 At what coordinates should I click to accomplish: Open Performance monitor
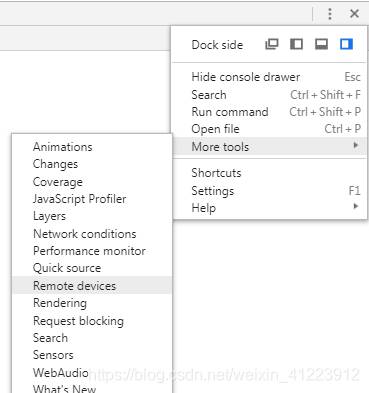point(92,251)
